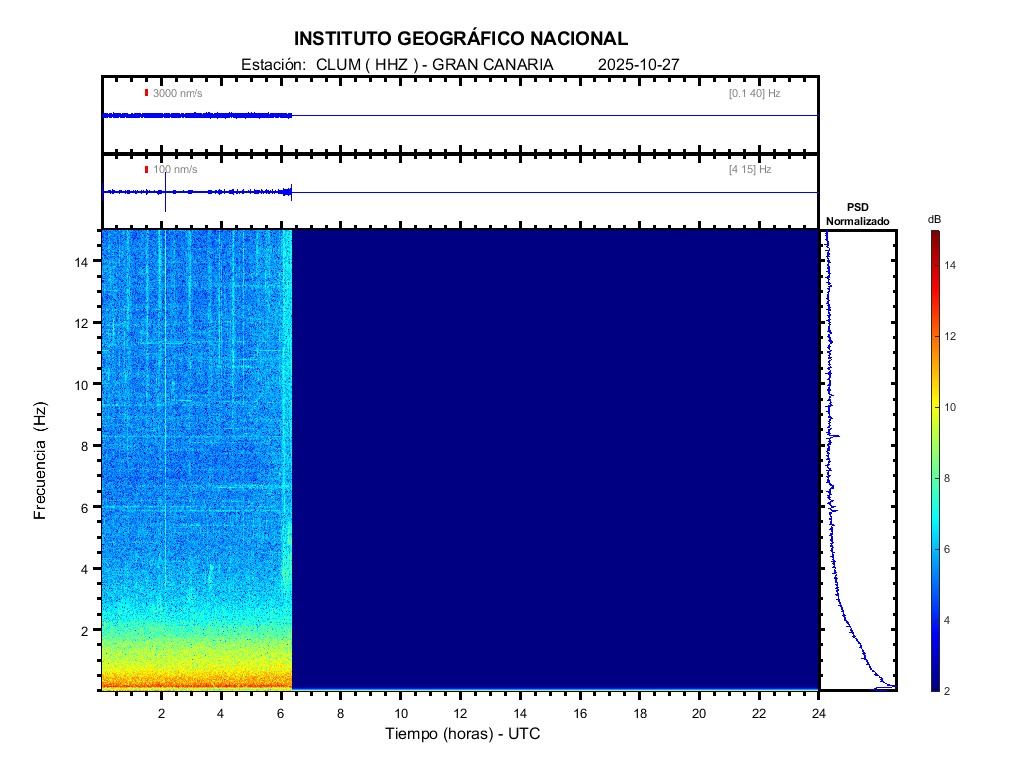Click the Frecuencia (Hz) axis label
The height and width of the screenshot is (768, 1024).
(x=41, y=460)
